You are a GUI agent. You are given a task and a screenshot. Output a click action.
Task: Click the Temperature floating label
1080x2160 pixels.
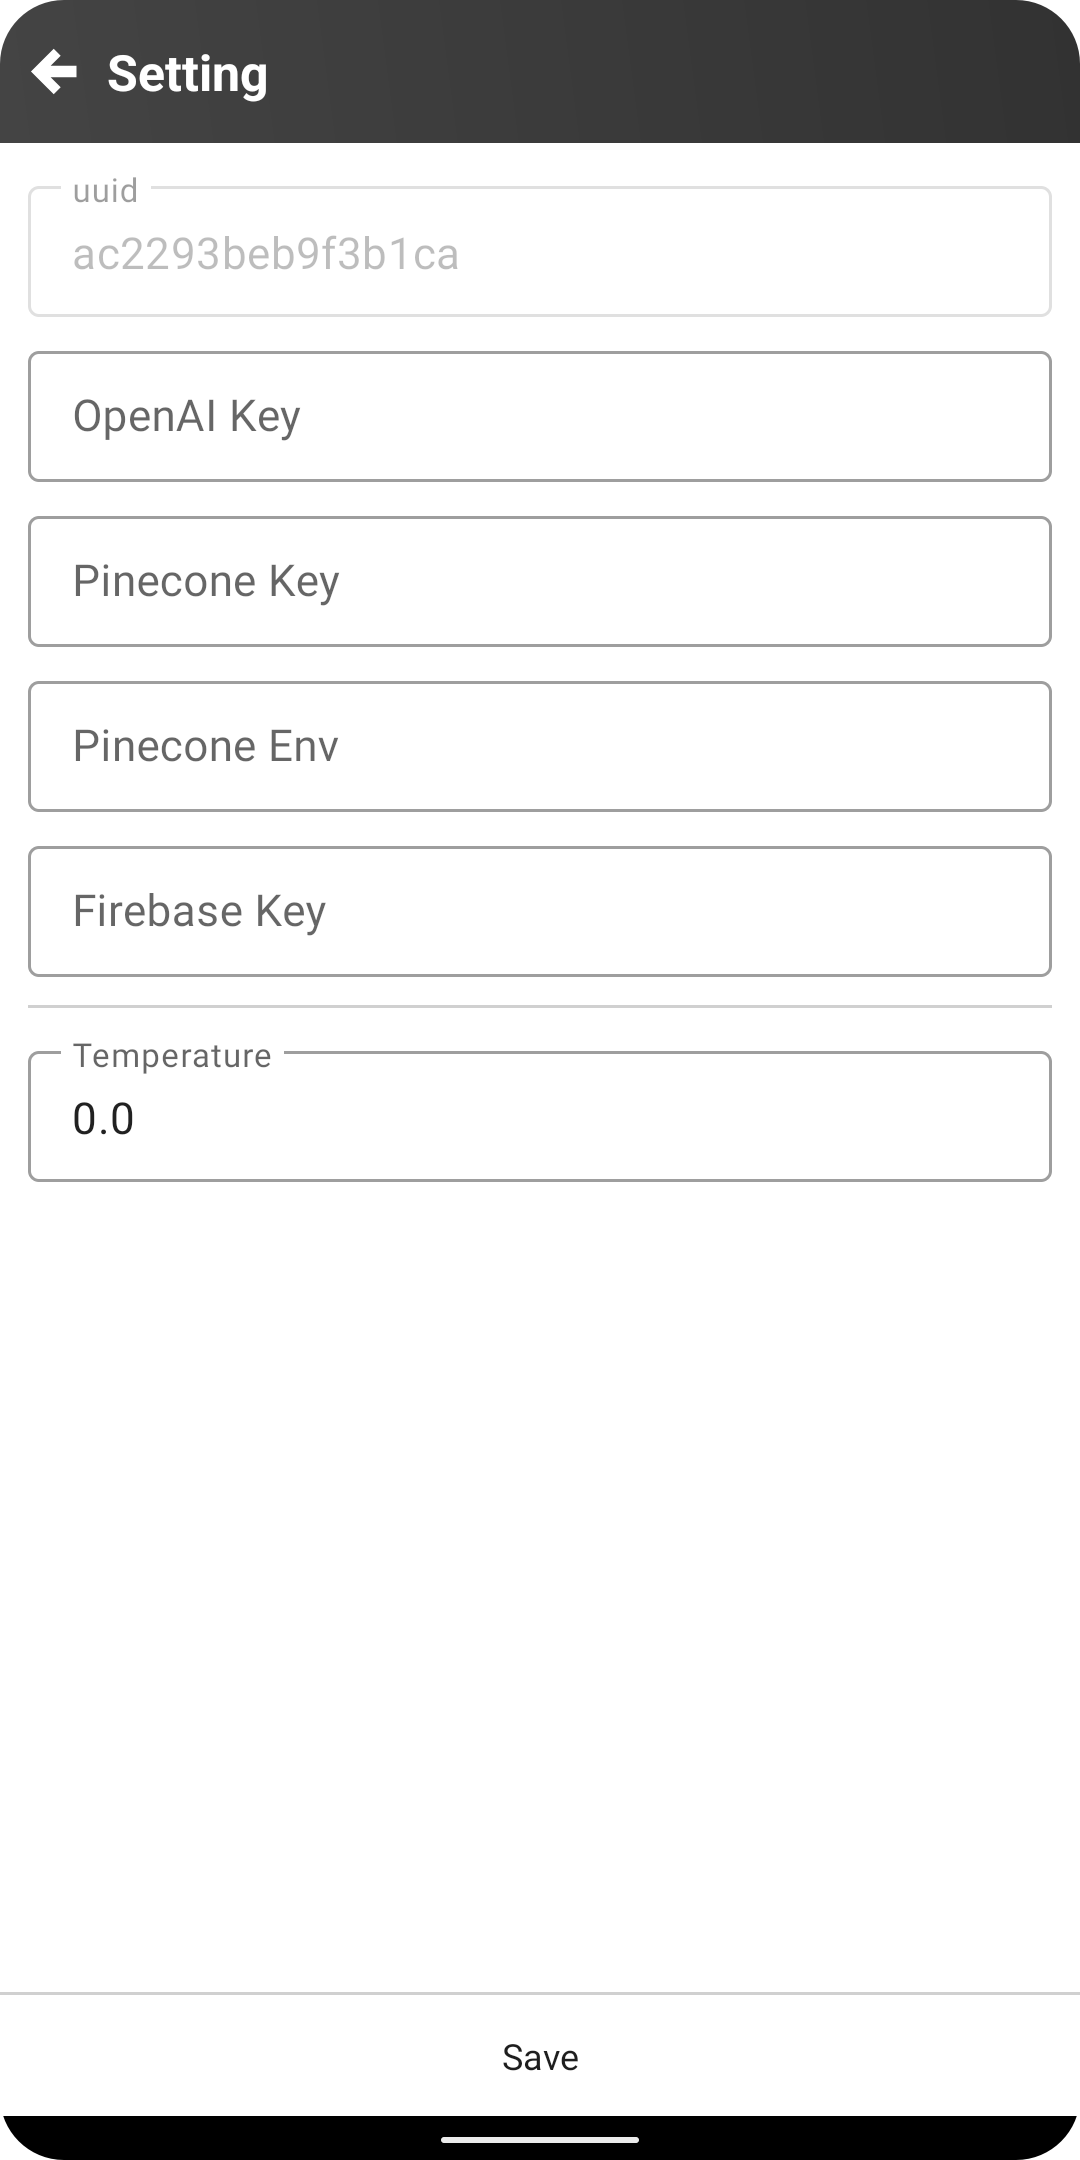click(x=172, y=1056)
